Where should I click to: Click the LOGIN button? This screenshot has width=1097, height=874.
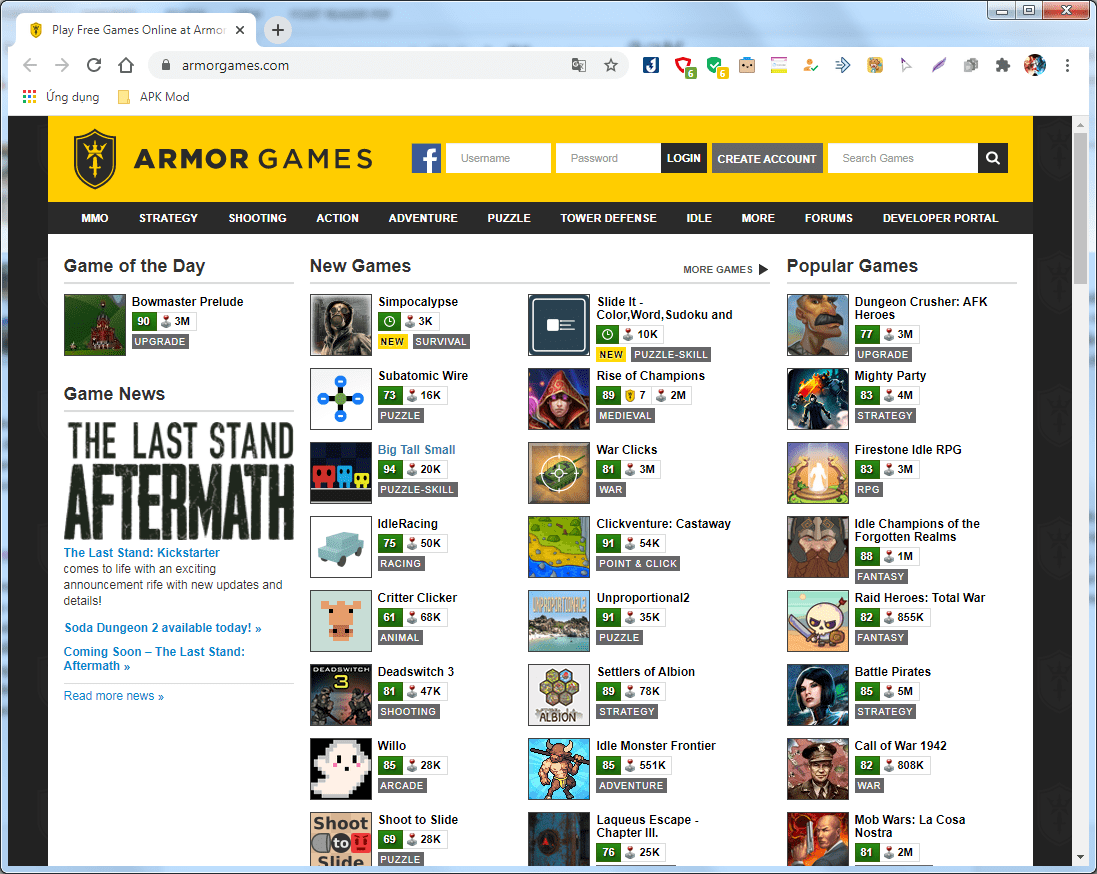pos(684,158)
